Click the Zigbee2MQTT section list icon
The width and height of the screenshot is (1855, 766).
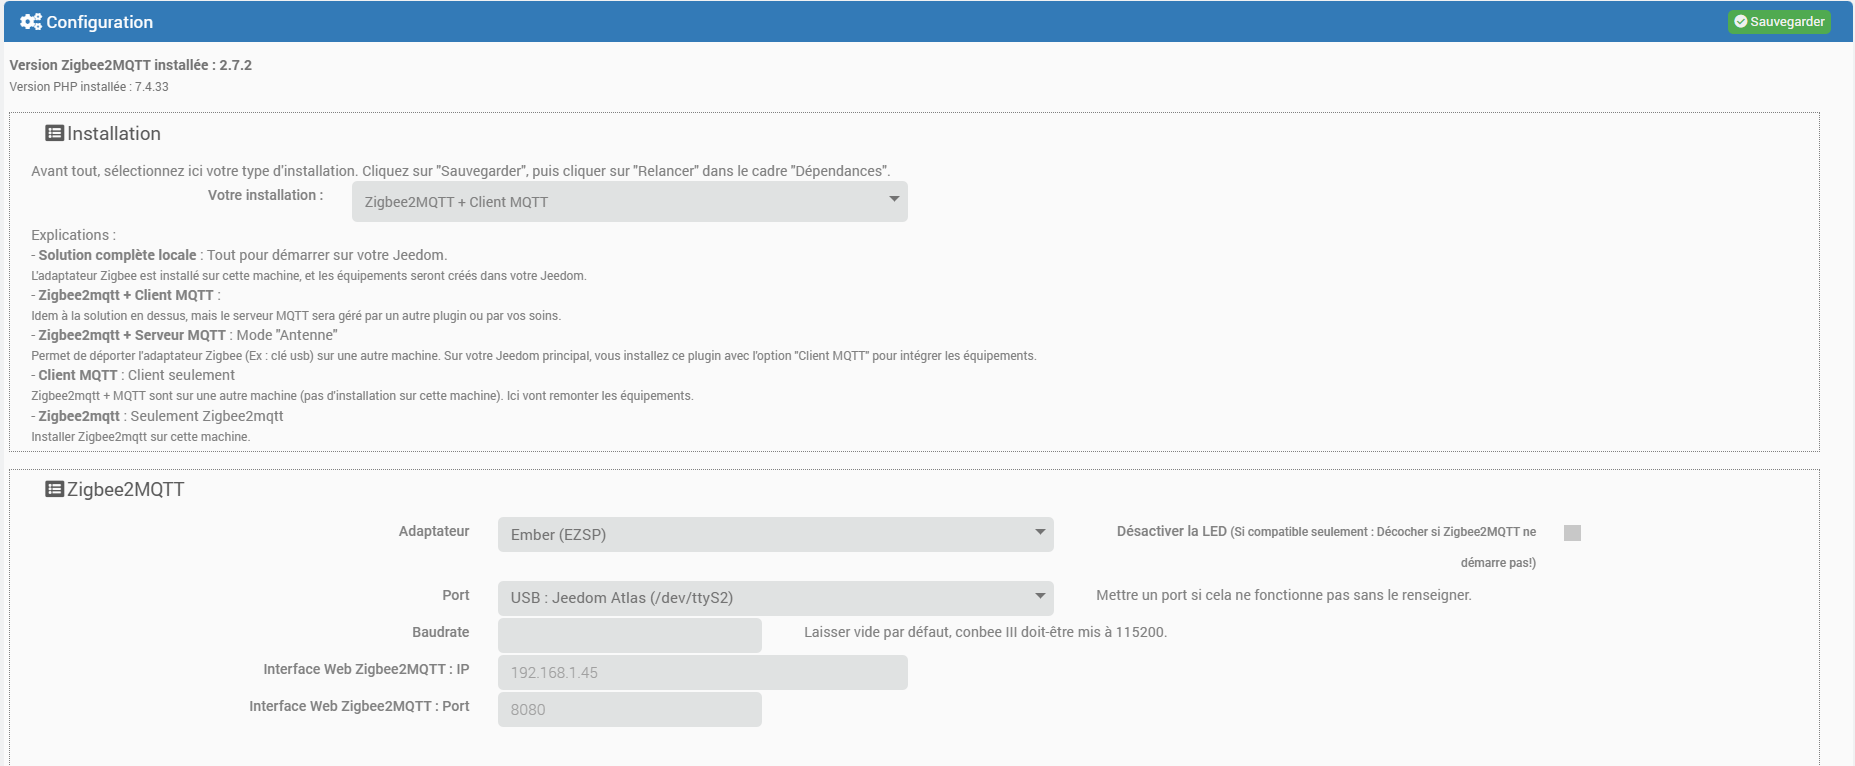point(55,489)
